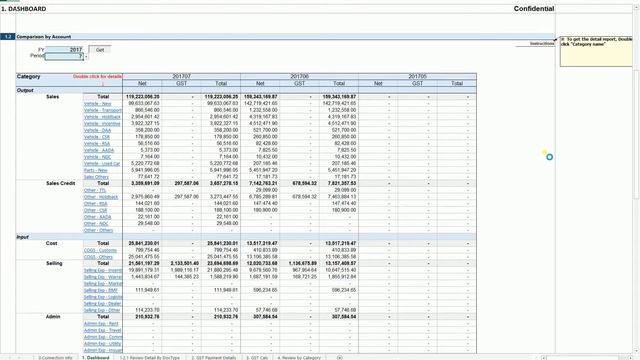Image resolution: width=640 pixels, height=360 pixels.
Task: Open the Other - RSA link
Action: click(x=96, y=204)
